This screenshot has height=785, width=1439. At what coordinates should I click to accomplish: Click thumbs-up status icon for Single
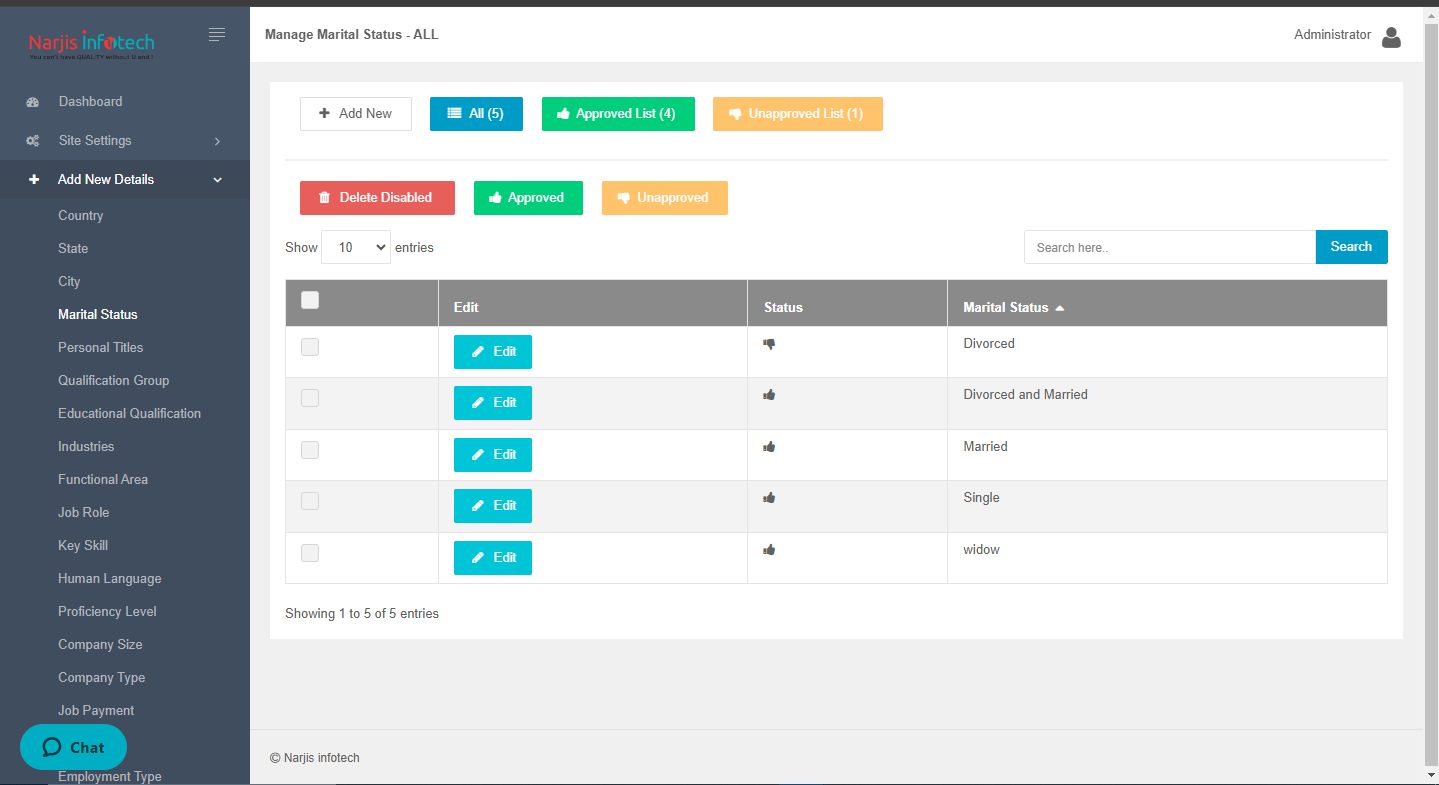pyautogui.click(x=769, y=498)
